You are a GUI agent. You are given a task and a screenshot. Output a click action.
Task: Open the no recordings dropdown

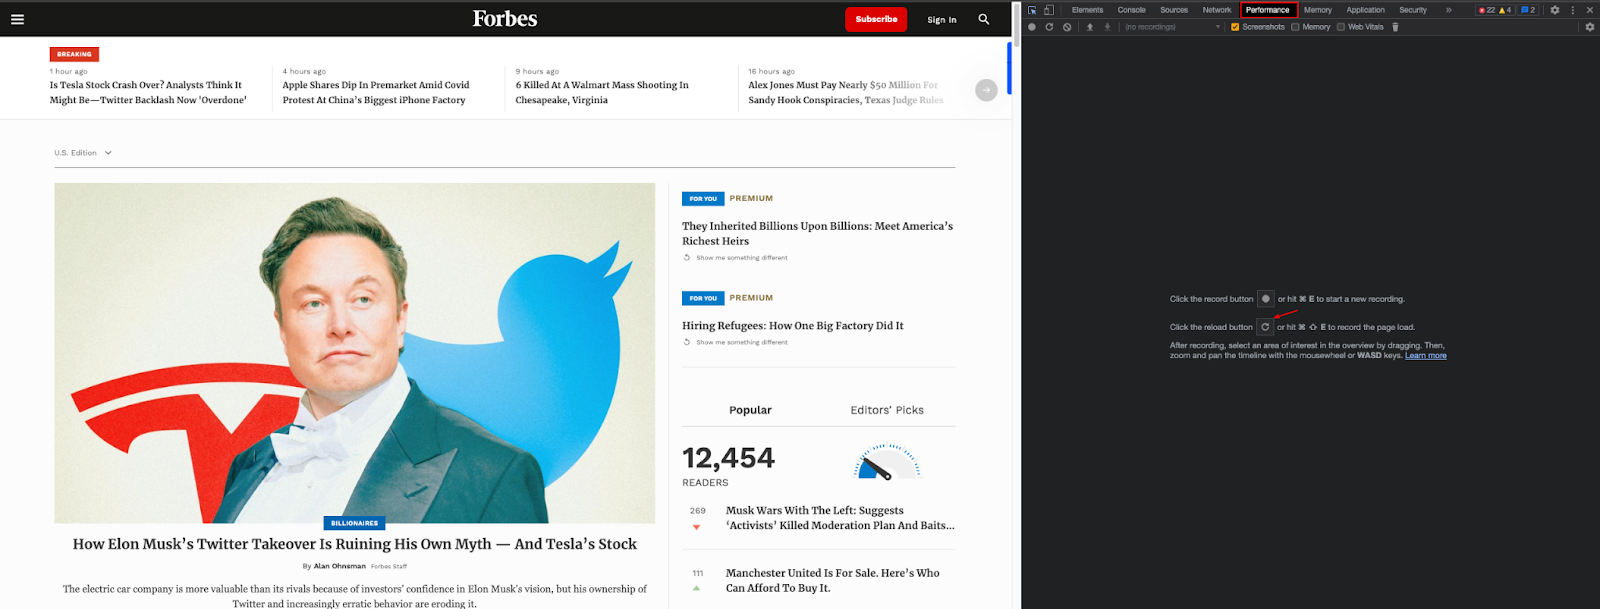click(1172, 27)
